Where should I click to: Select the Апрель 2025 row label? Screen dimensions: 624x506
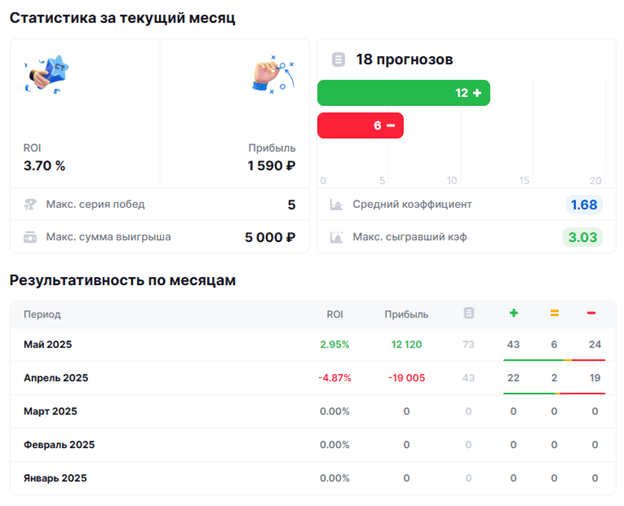(x=56, y=378)
